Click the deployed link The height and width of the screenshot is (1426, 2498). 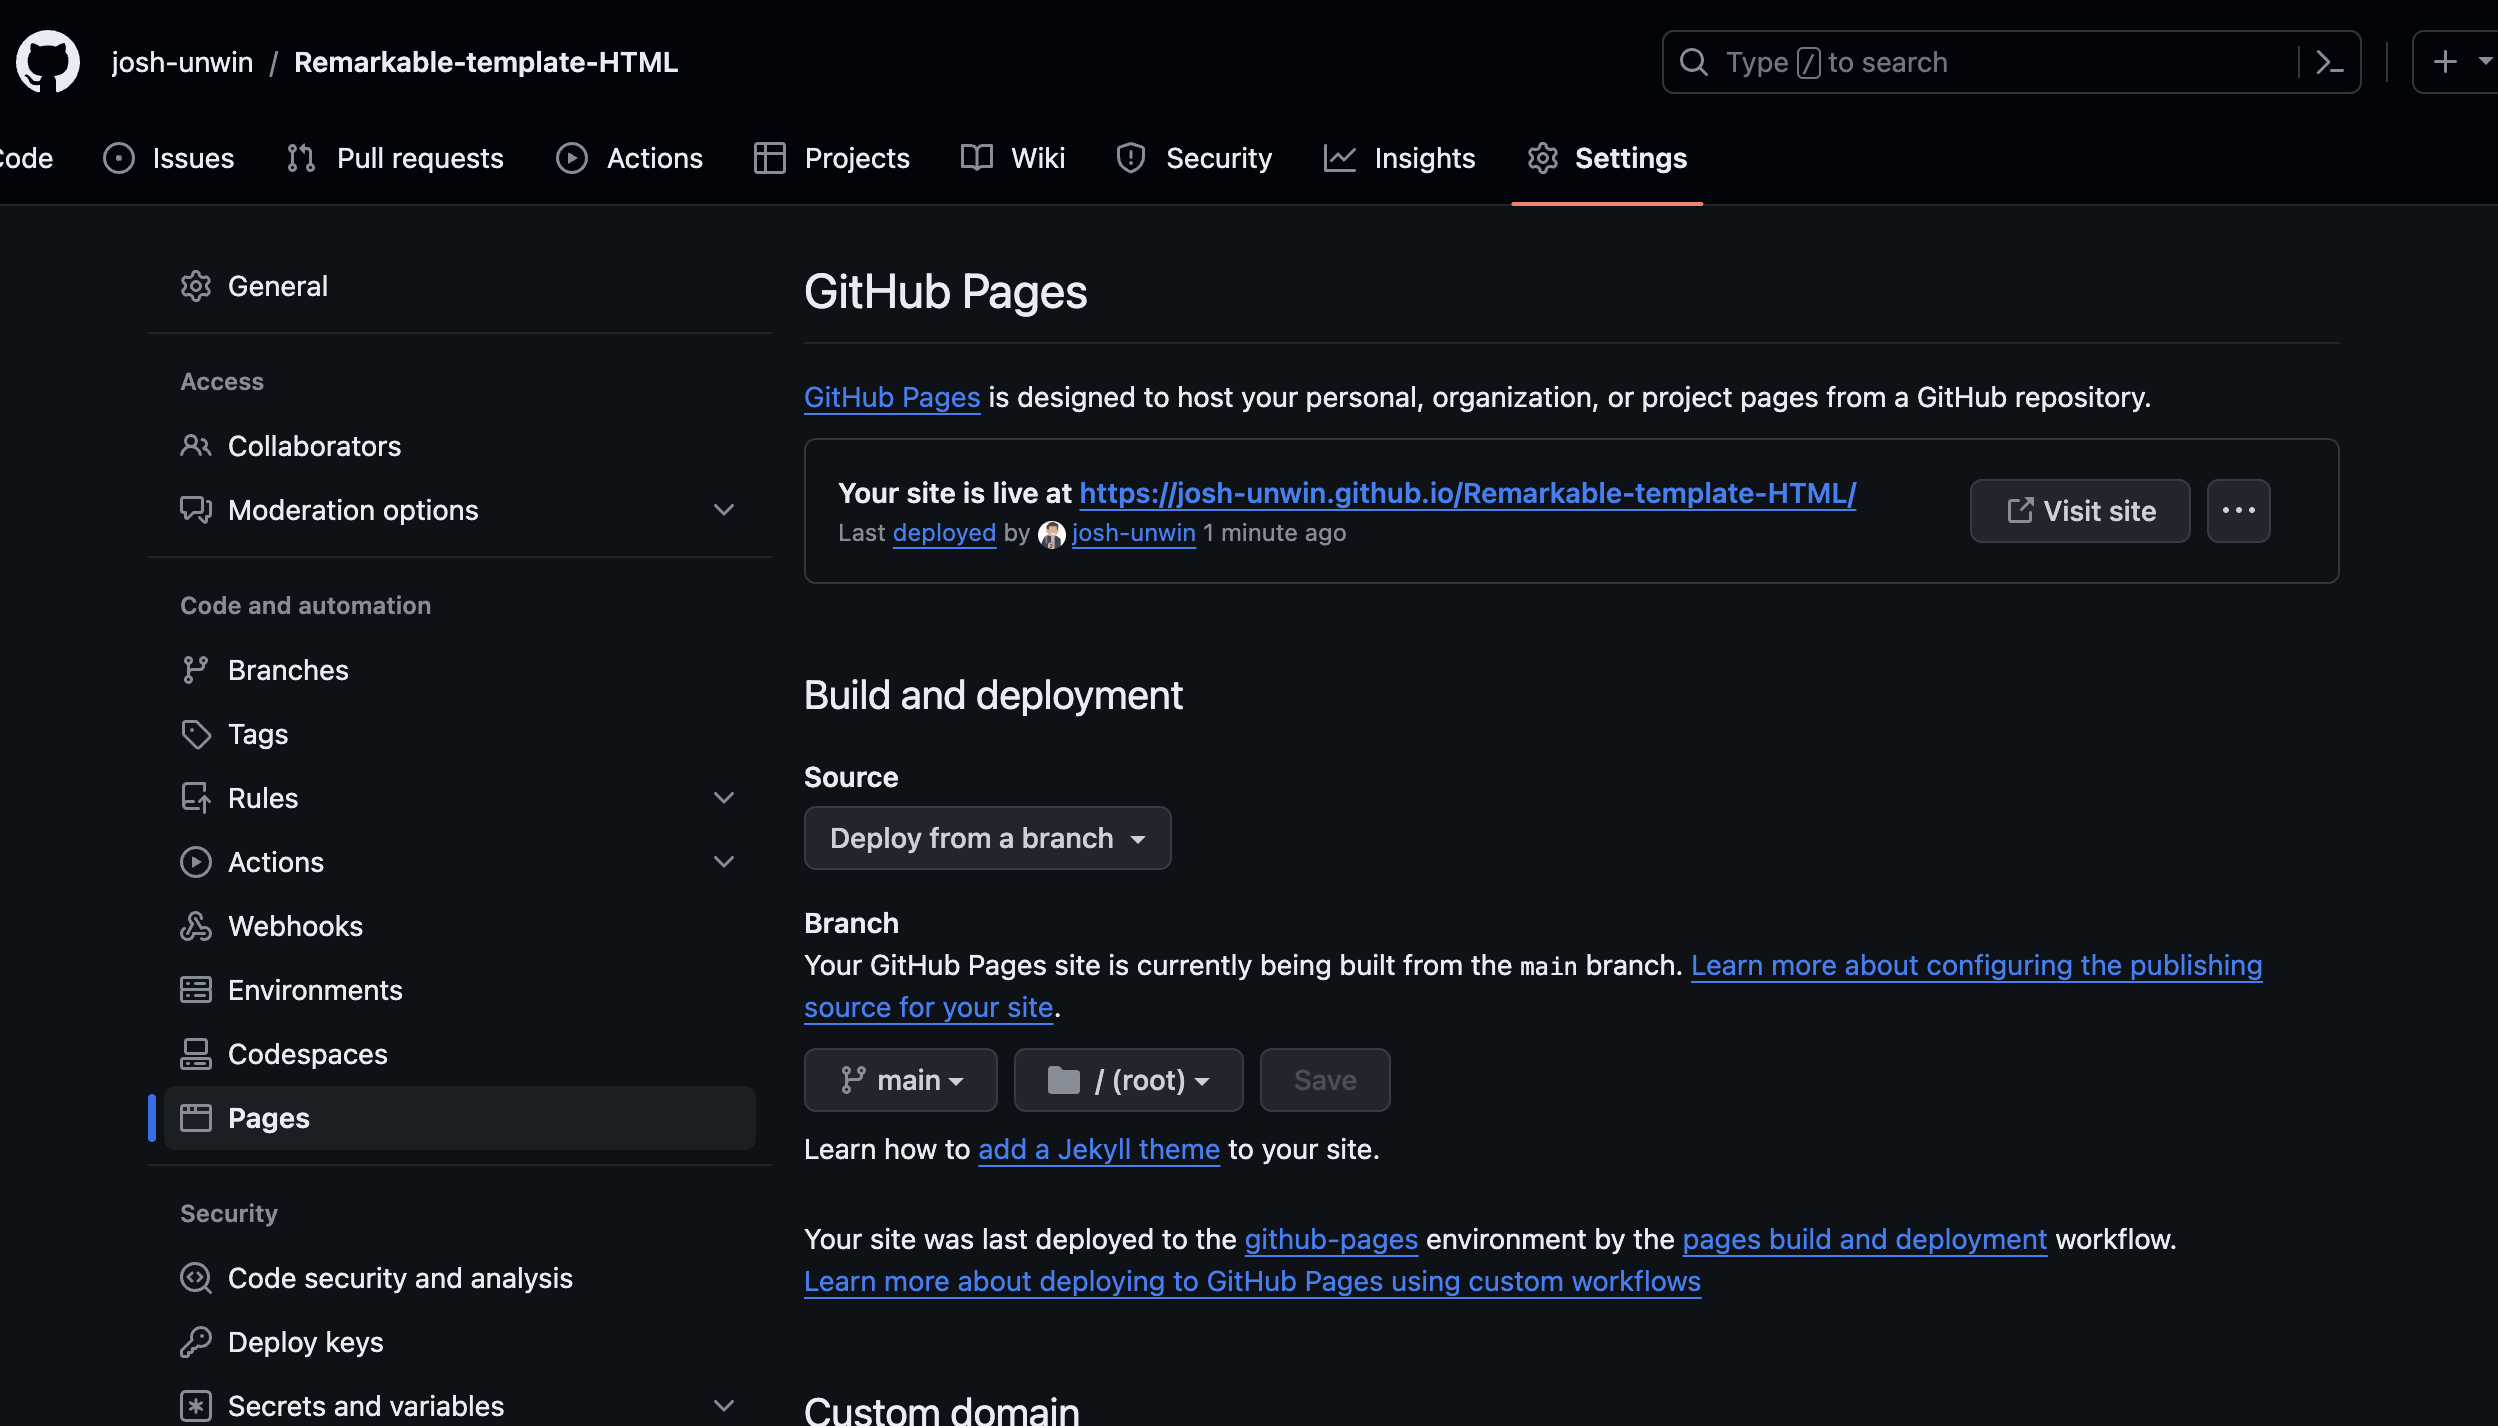click(944, 533)
